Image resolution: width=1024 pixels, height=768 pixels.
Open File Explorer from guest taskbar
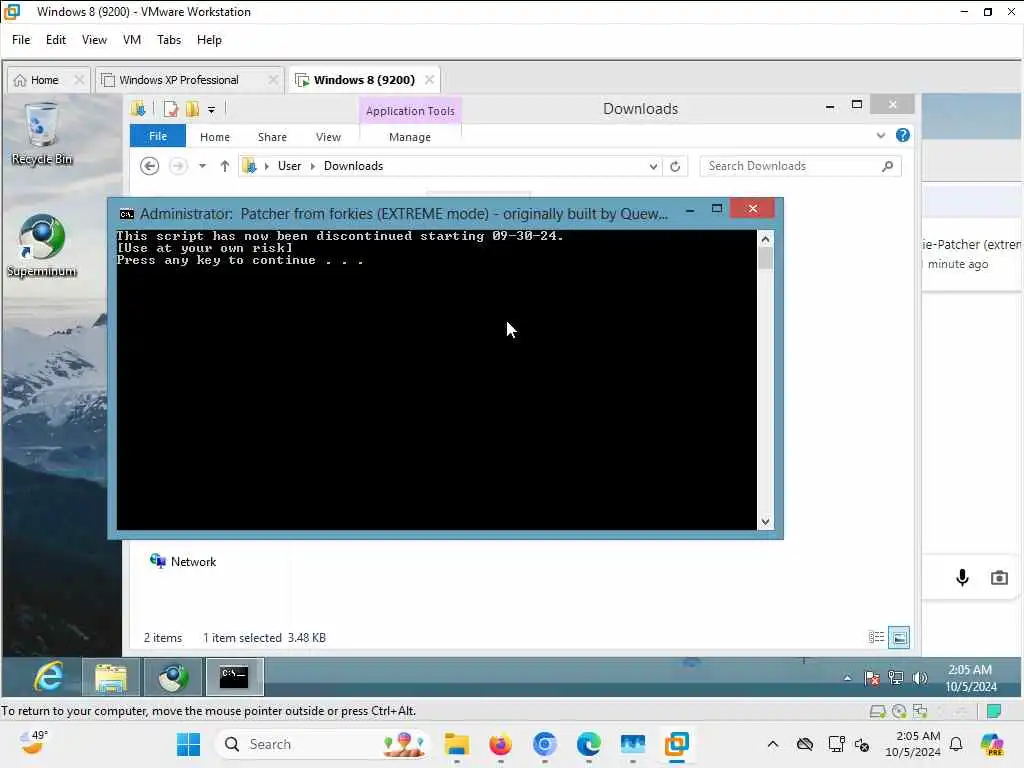click(111, 677)
